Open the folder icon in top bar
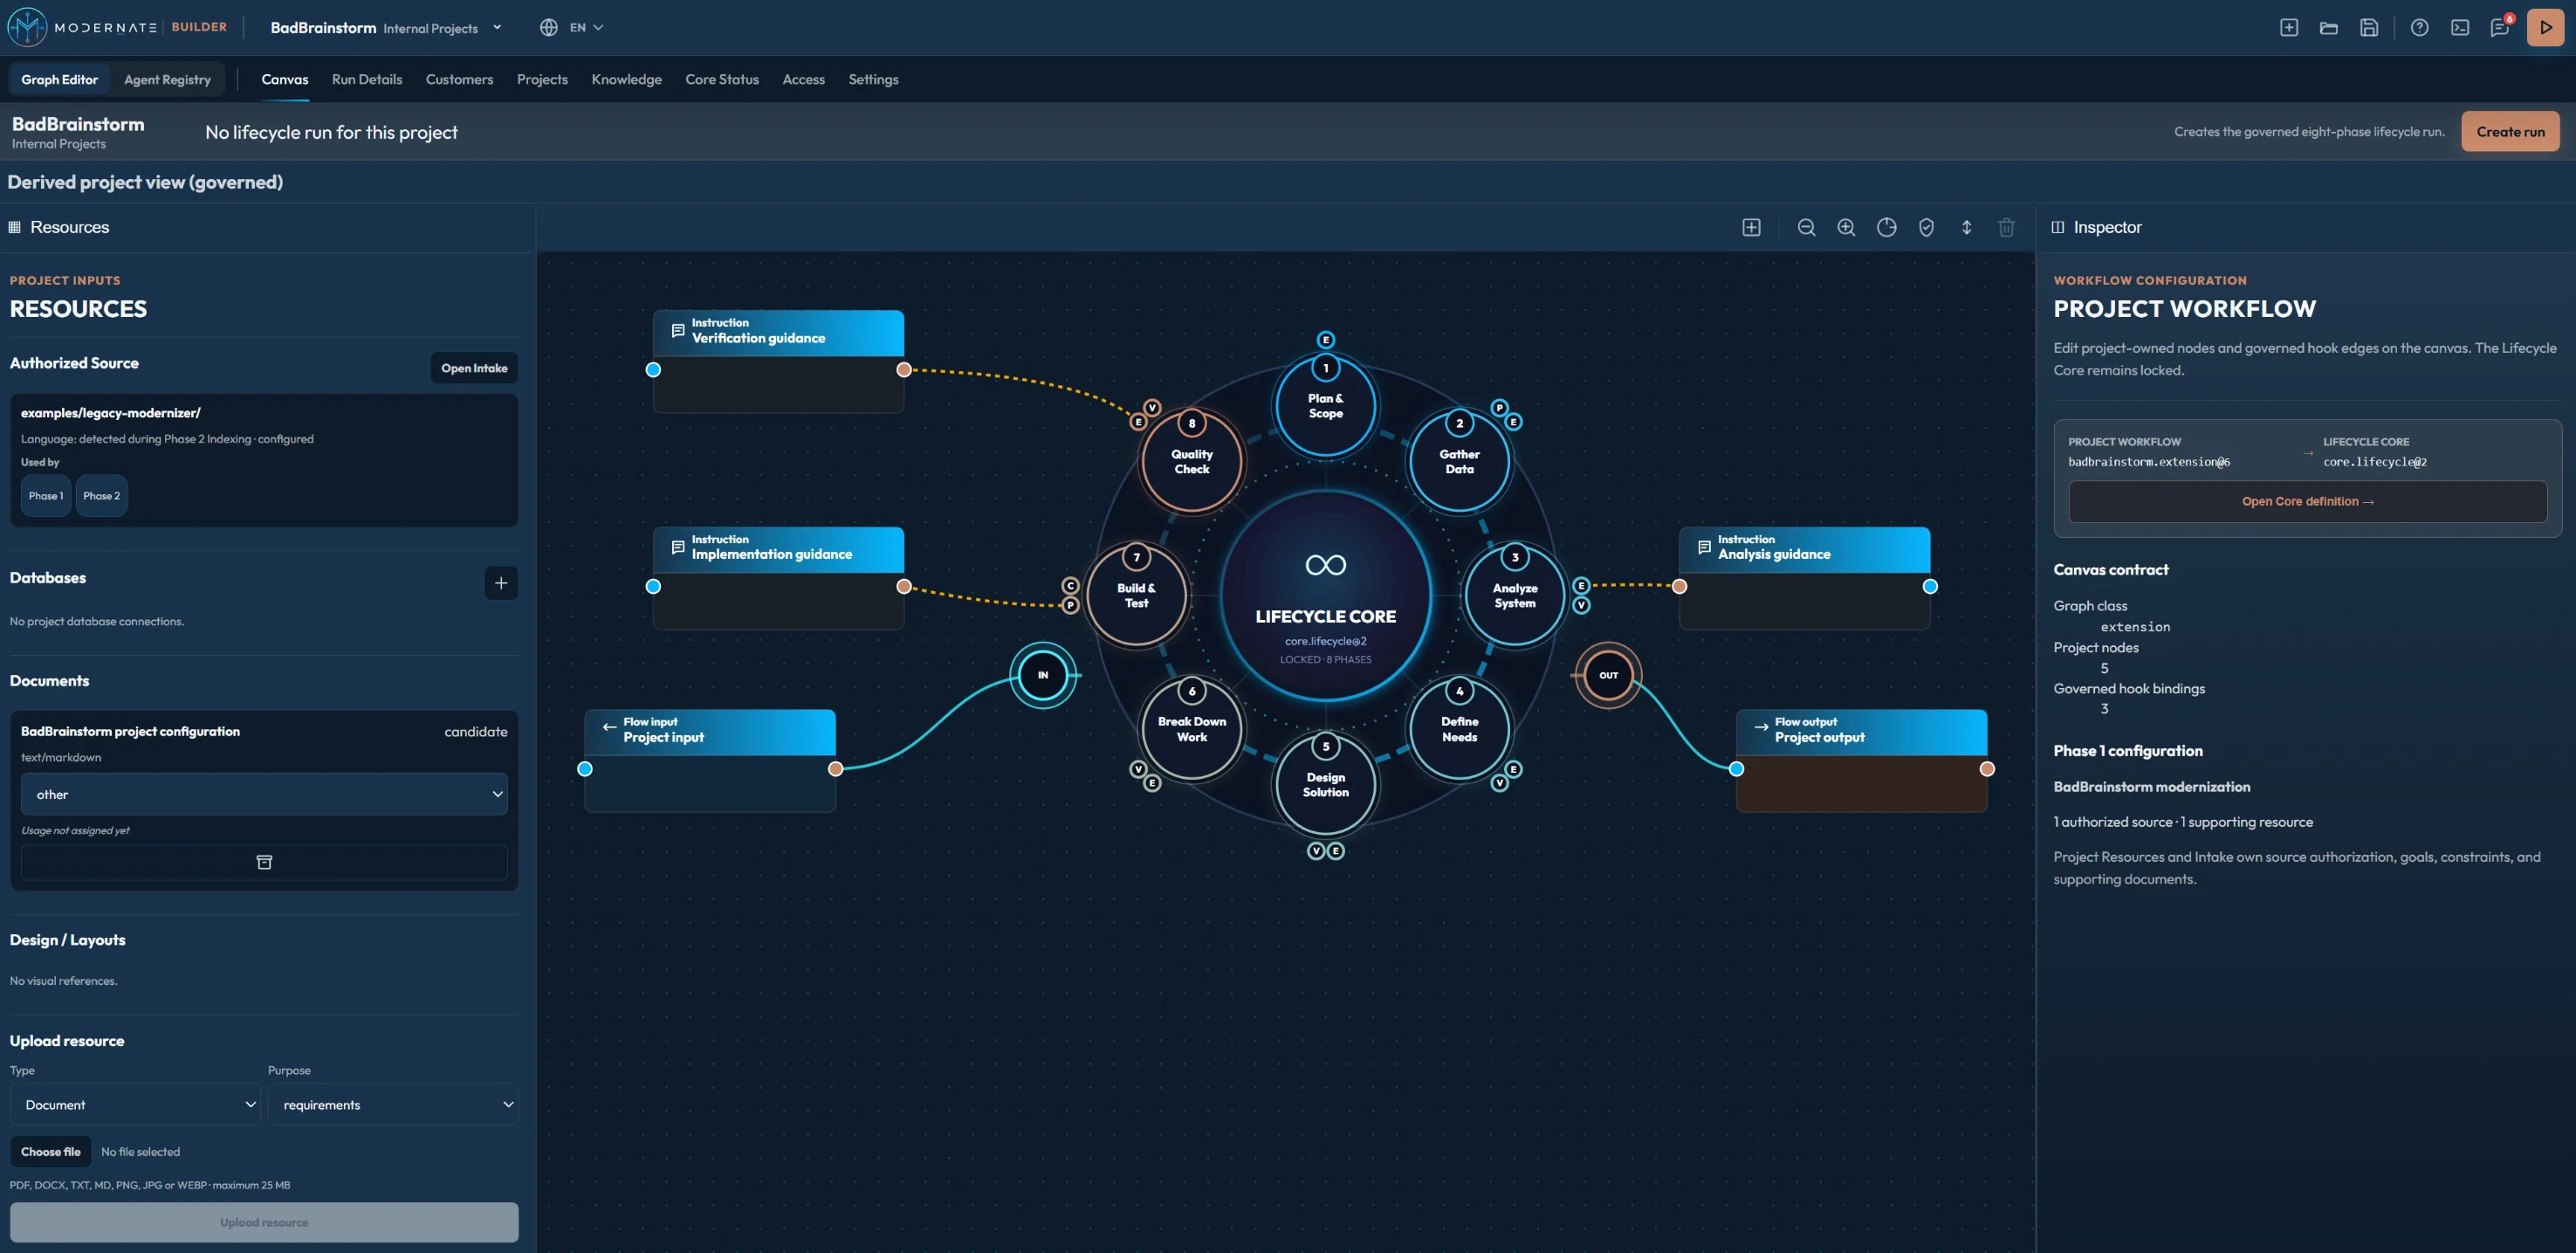Viewport: 2576px width, 1253px height. tap(2329, 27)
